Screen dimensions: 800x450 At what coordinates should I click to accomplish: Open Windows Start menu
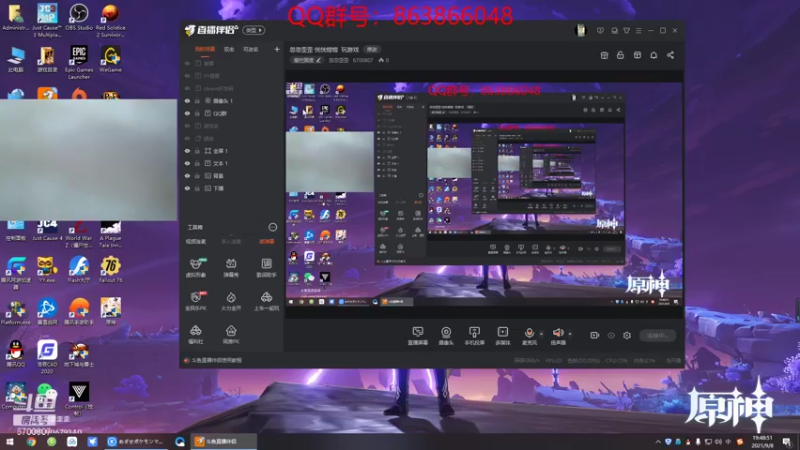pyautogui.click(x=10, y=442)
